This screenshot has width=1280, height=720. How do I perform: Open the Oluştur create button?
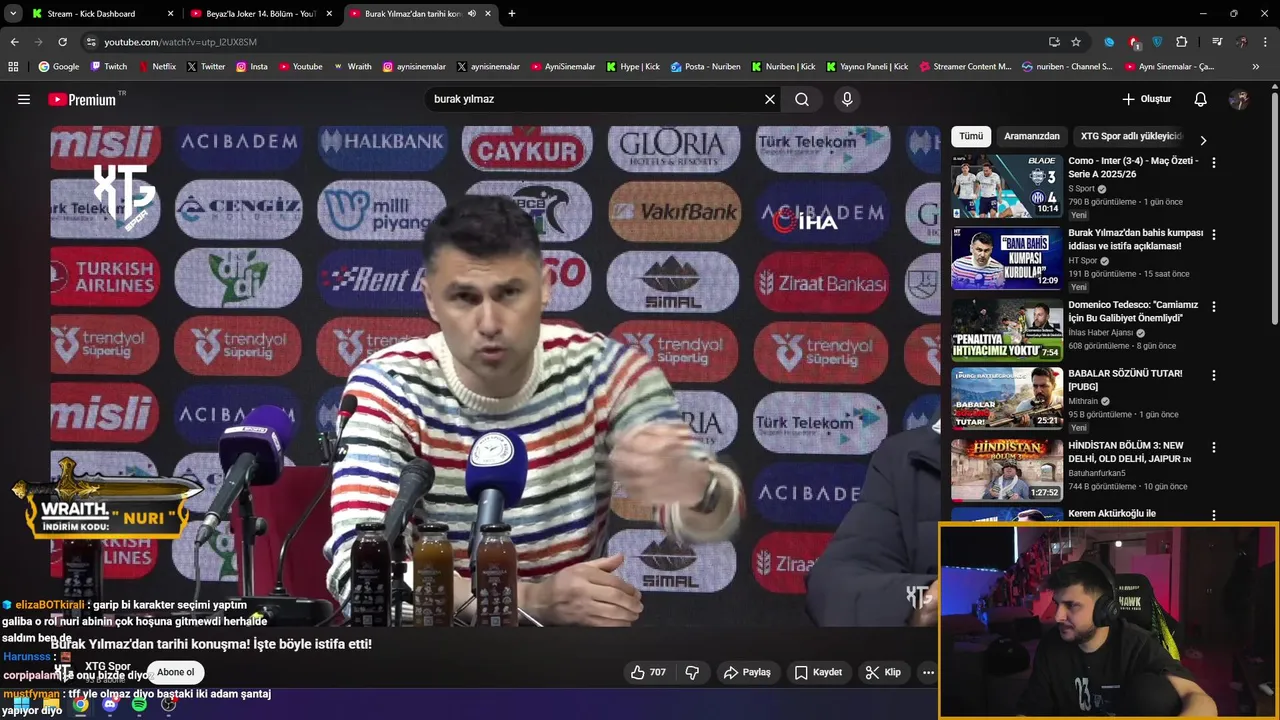(x=1146, y=99)
